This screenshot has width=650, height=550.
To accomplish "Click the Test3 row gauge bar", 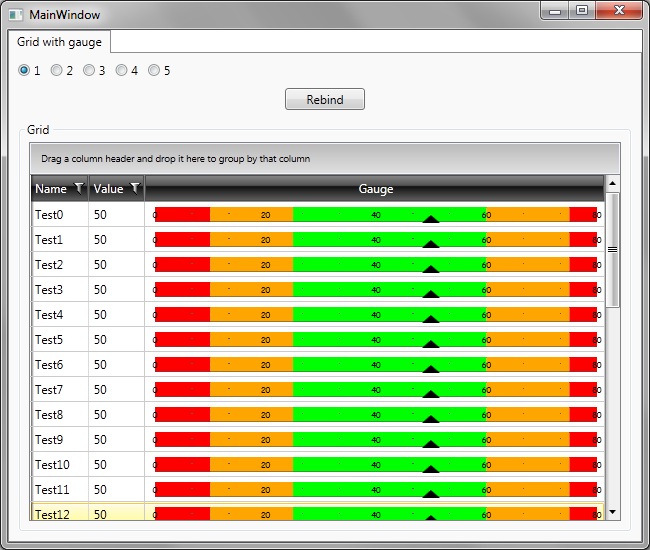I will pos(376,289).
